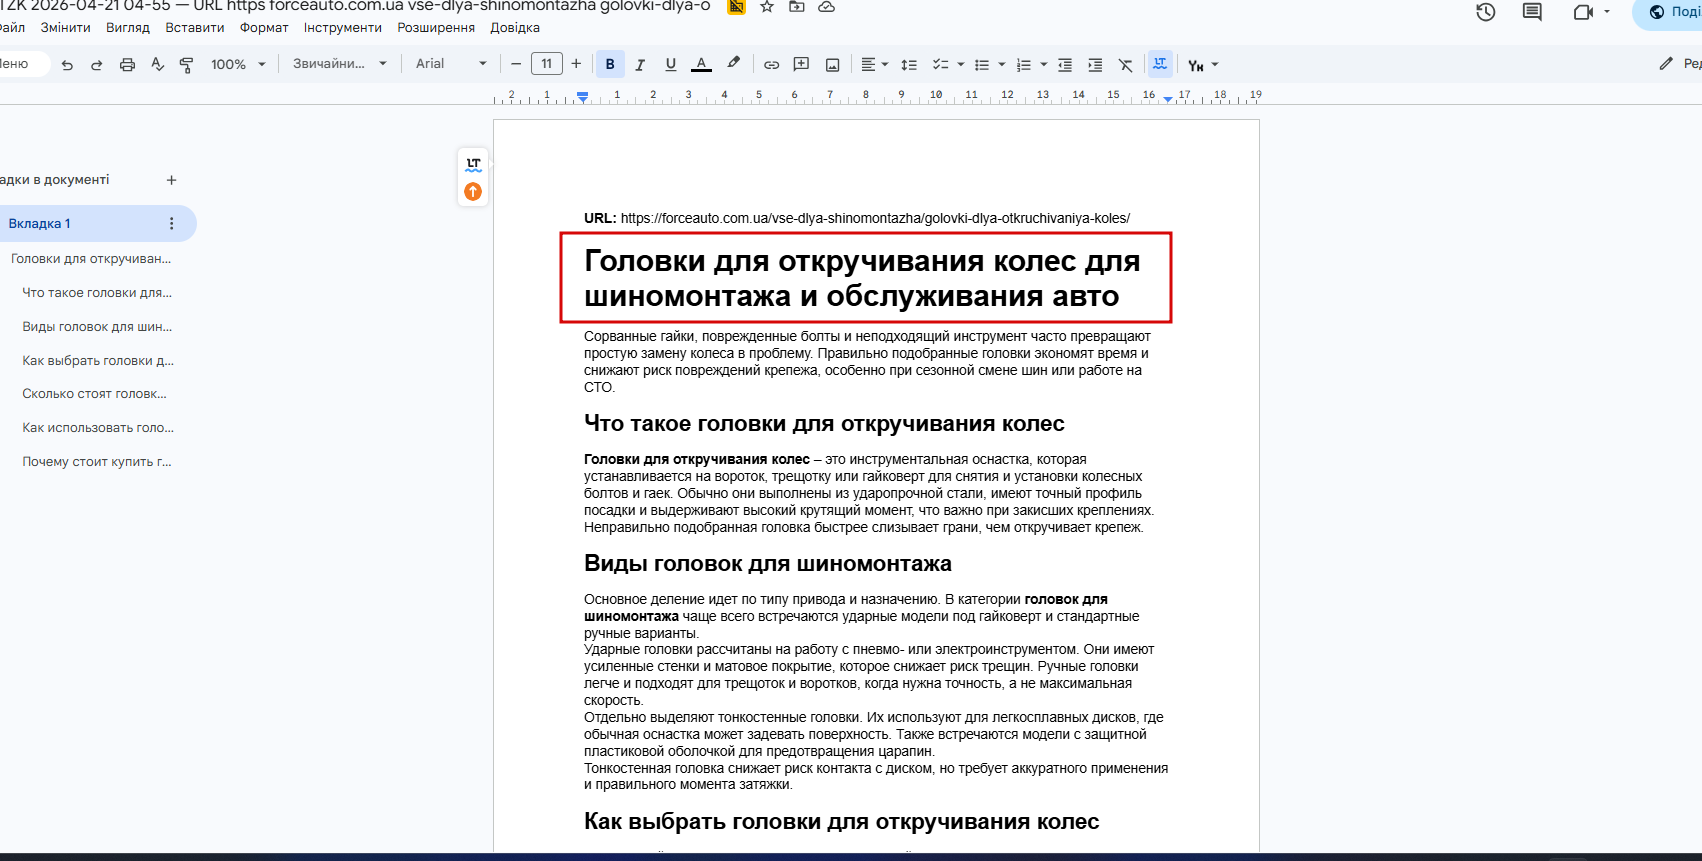This screenshot has height=861, width=1702.
Task: Click the orange upward arrow extension icon
Action: click(x=473, y=191)
